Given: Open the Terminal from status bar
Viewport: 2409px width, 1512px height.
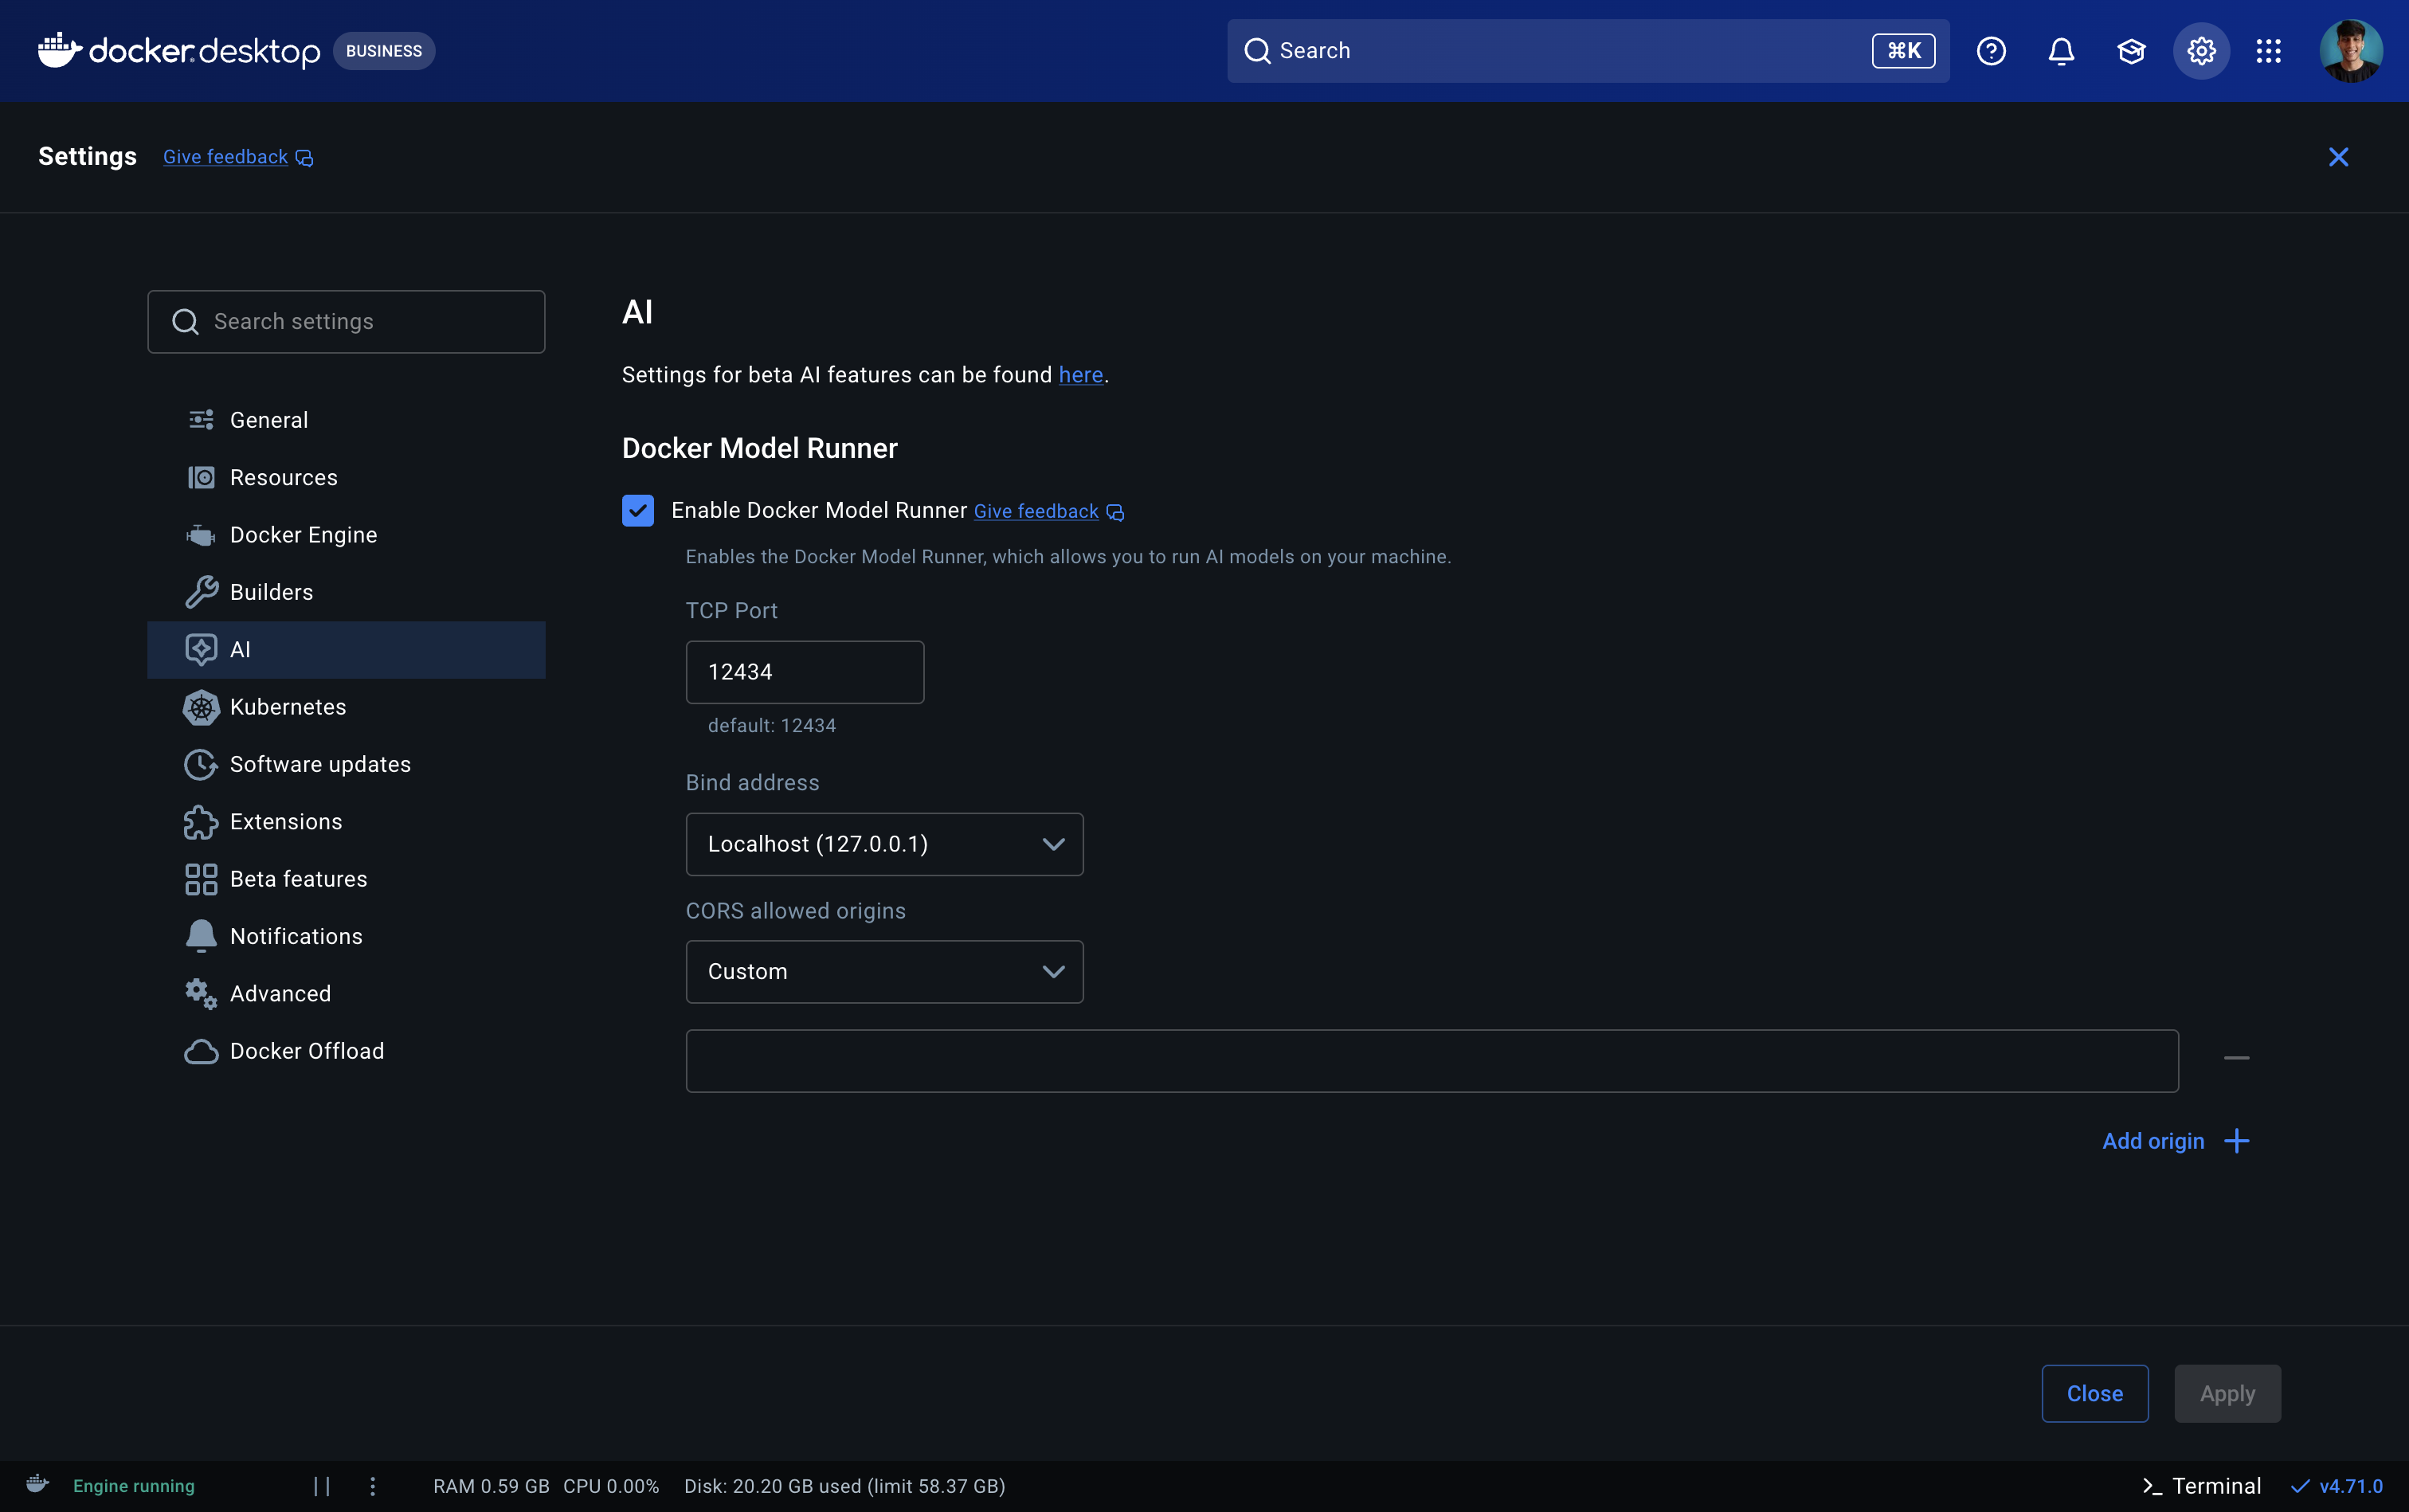Looking at the screenshot, I should 2201,1486.
